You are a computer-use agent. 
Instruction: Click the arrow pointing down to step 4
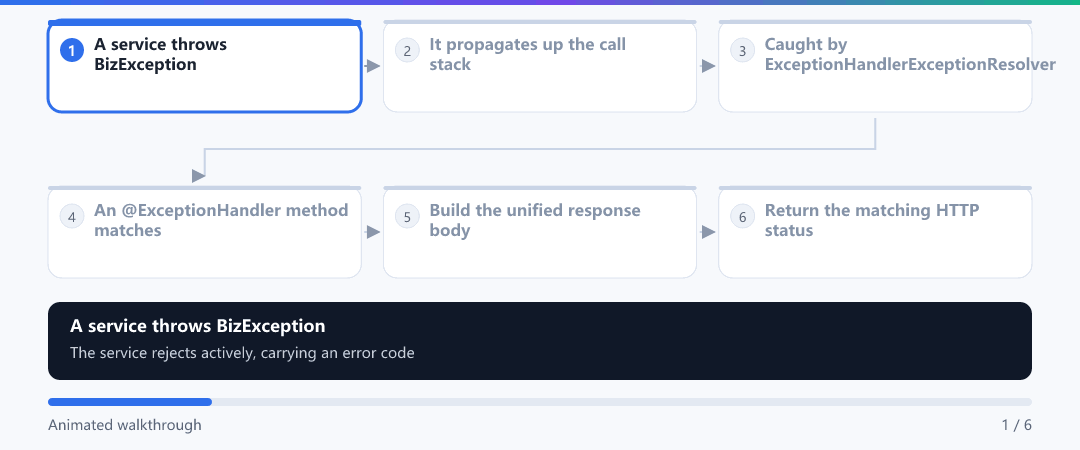198,176
